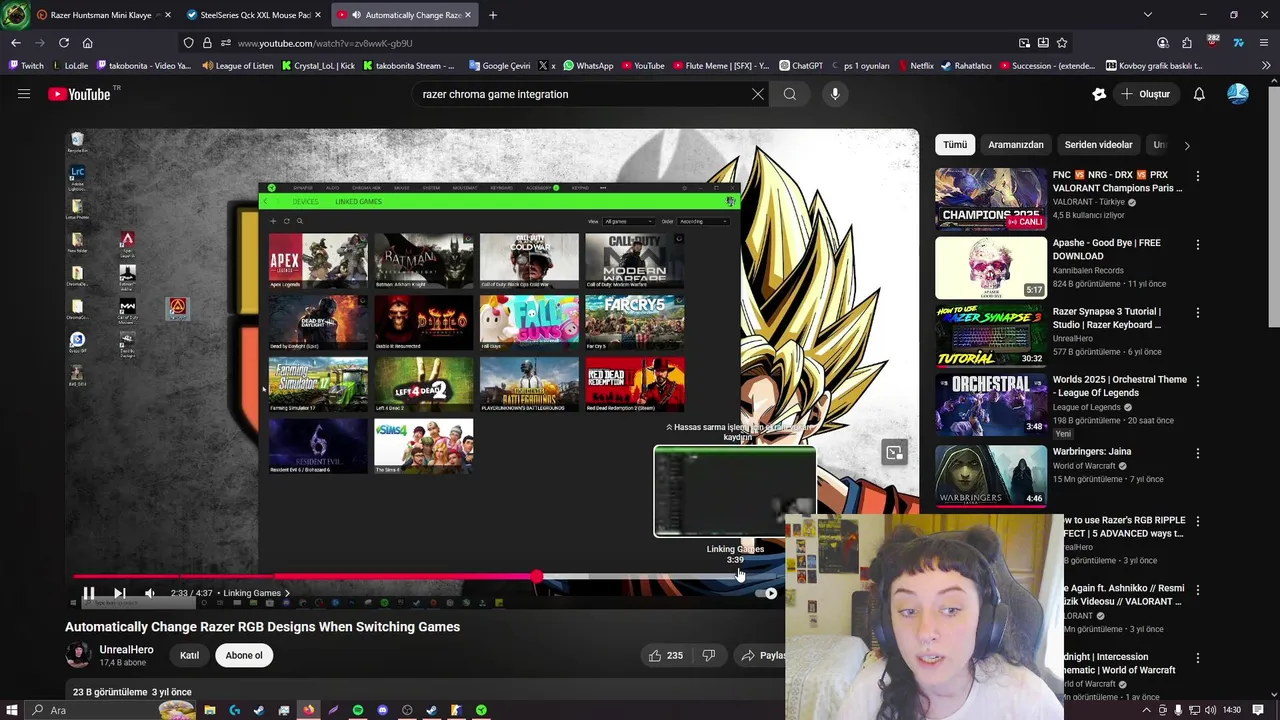Toggle the autoplay switch in player
Screen dimensions: 1280x720
767,593
